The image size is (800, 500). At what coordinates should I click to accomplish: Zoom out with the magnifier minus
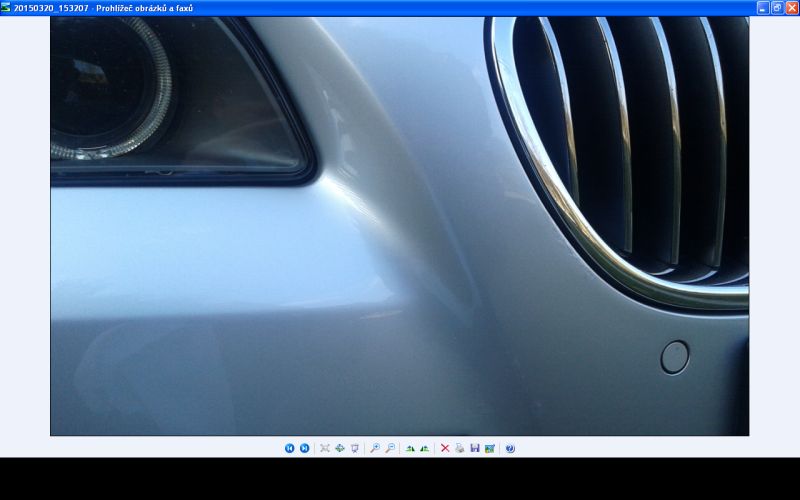[390, 448]
